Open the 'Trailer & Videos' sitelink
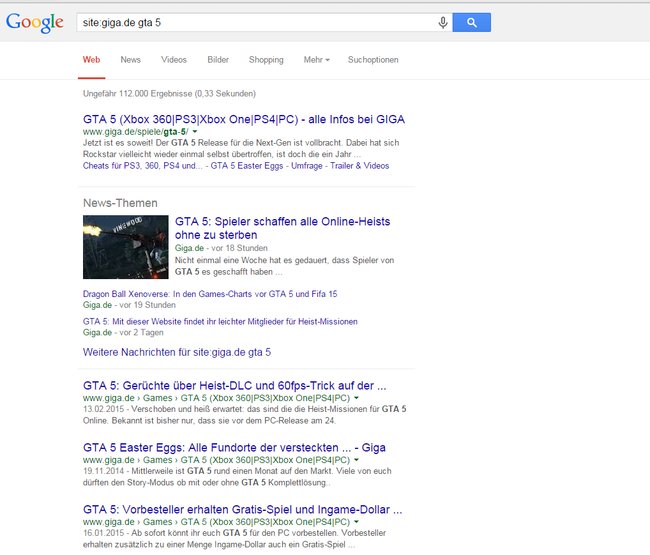 click(x=360, y=166)
